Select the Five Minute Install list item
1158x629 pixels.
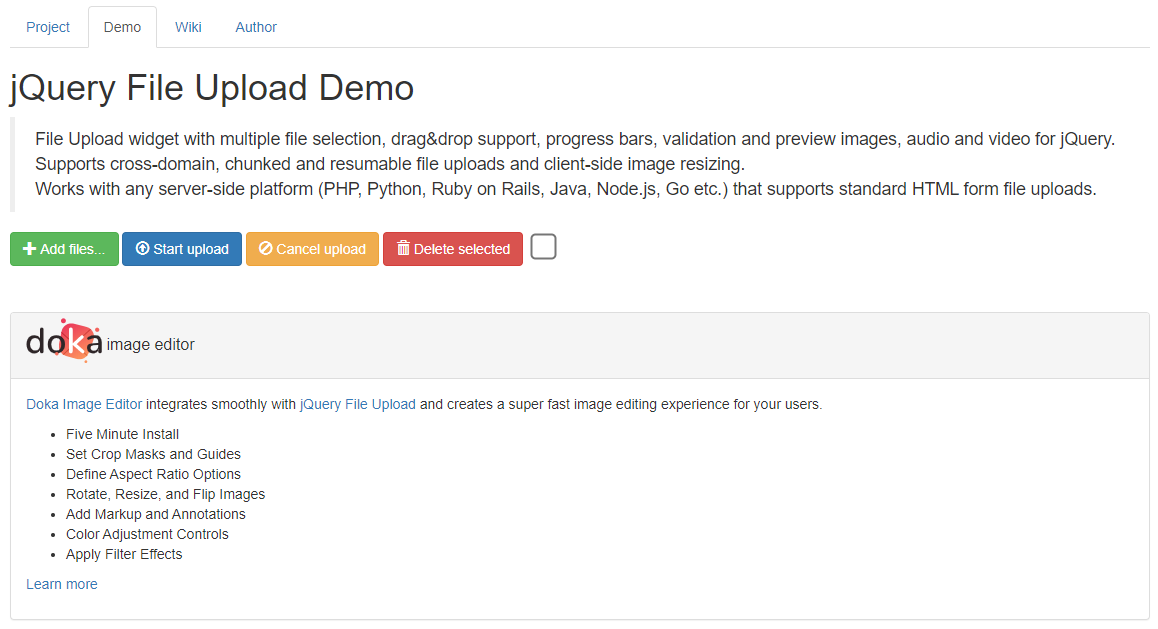click(x=122, y=433)
